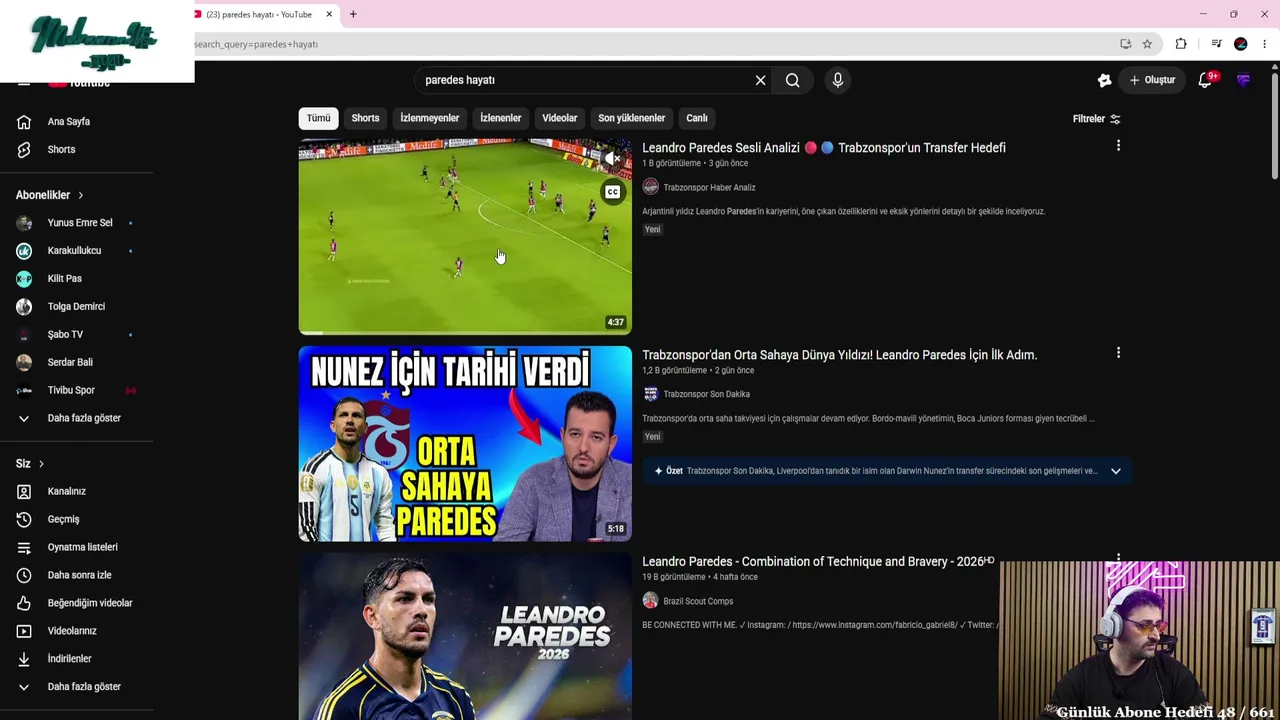Select the Videolar filter chip
Image resolution: width=1280 pixels, height=720 pixels.
pos(560,118)
